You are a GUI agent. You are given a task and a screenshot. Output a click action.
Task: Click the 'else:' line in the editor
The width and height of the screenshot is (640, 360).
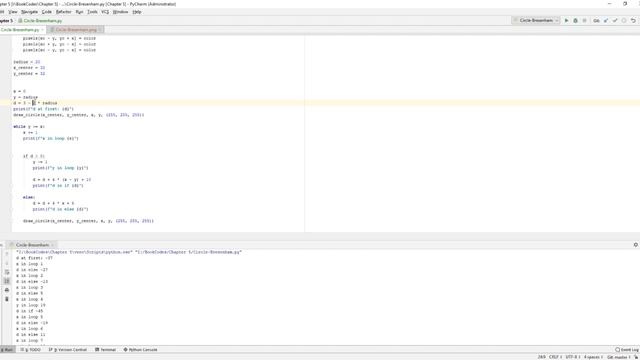[29, 197]
